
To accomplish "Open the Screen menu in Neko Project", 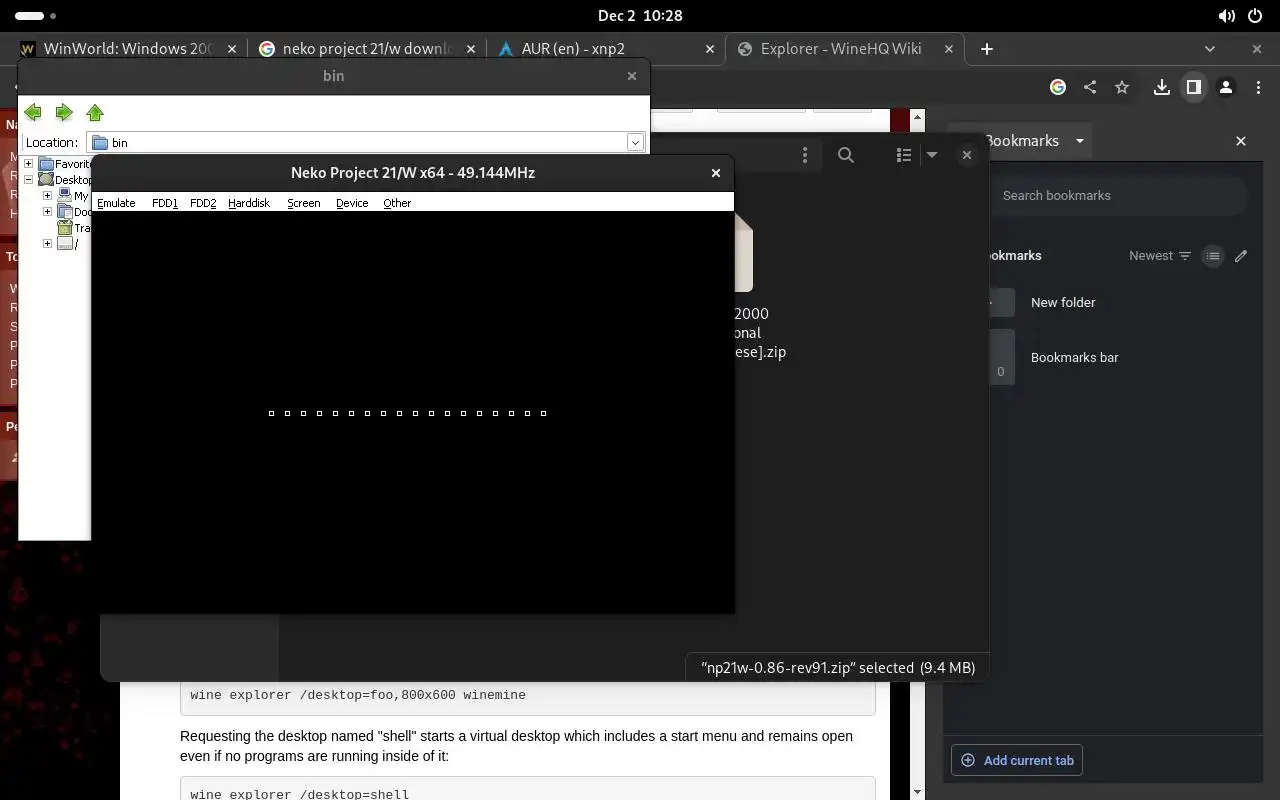I will pyautogui.click(x=304, y=203).
